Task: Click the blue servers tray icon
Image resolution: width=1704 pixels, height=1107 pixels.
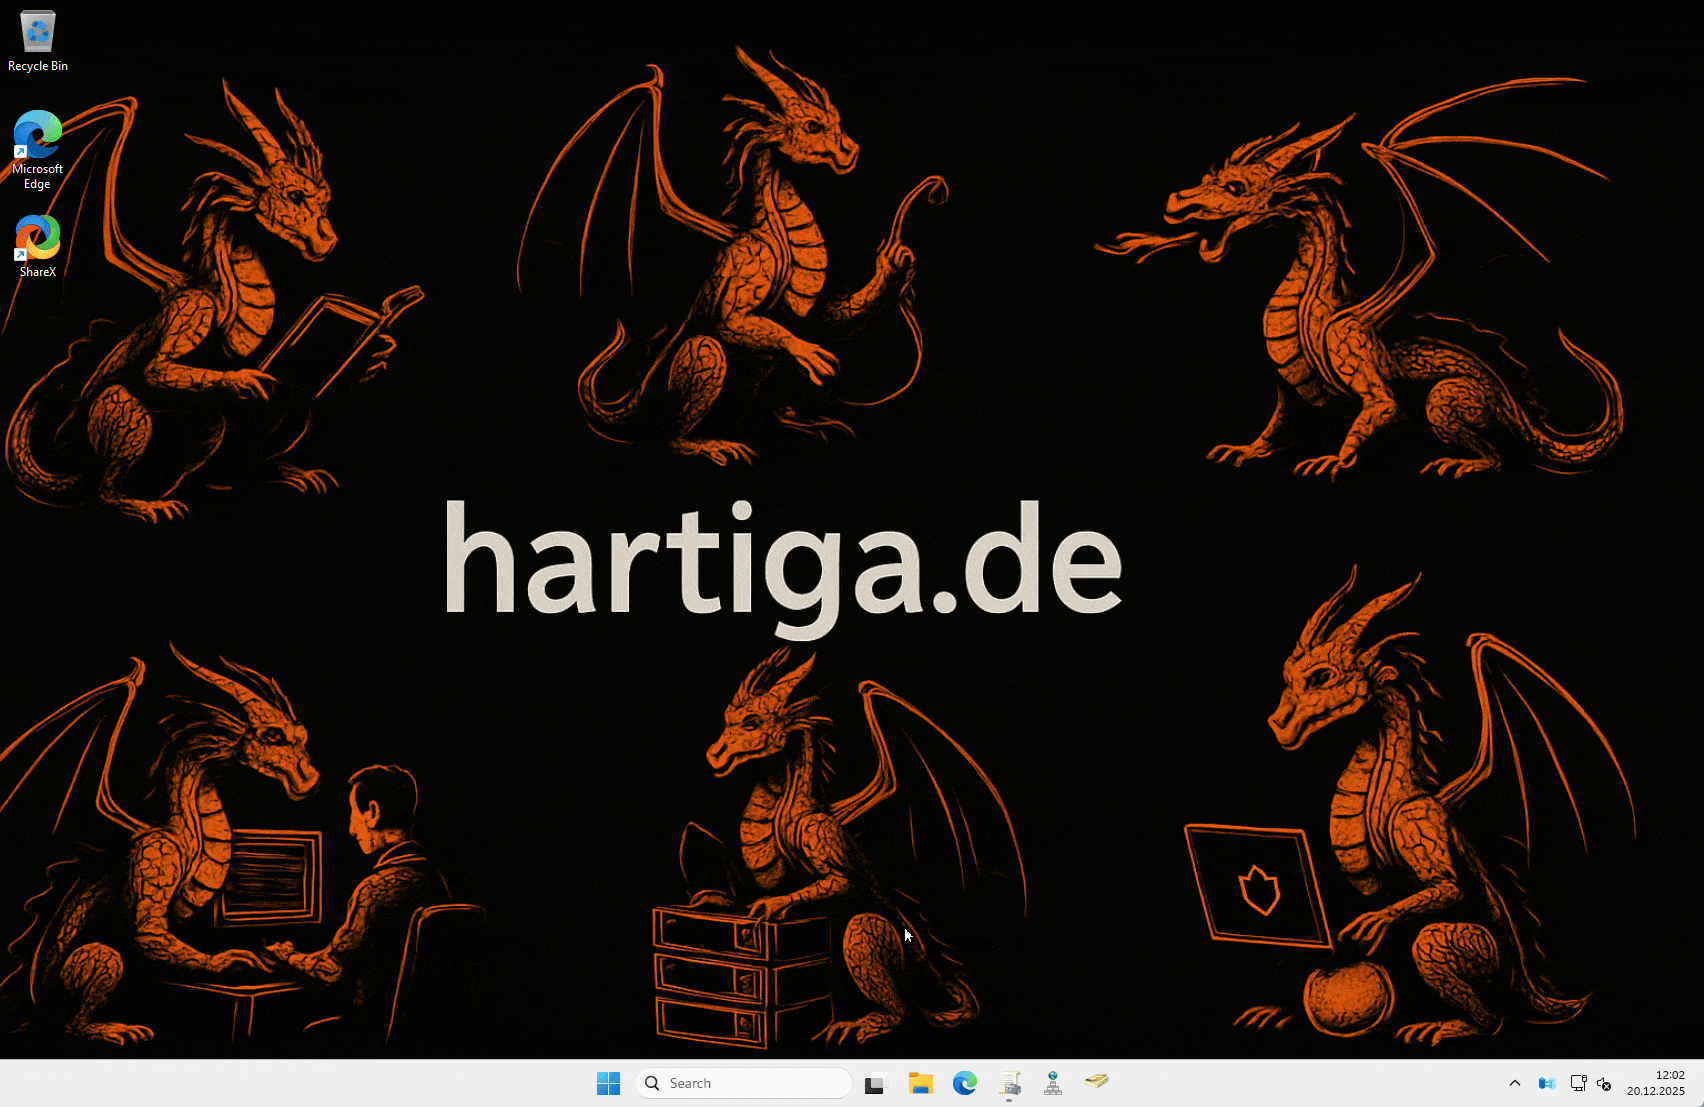Action: [x=1547, y=1083]
